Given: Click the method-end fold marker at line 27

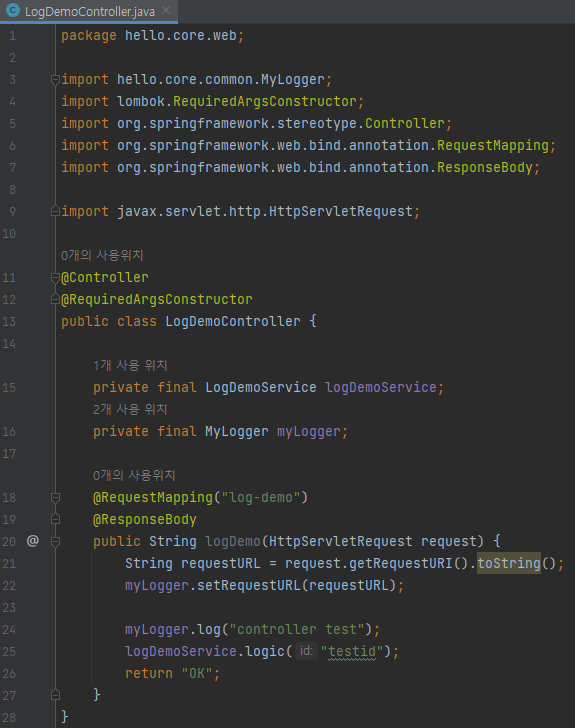Looking at the screenshot, I should (55, 696).
